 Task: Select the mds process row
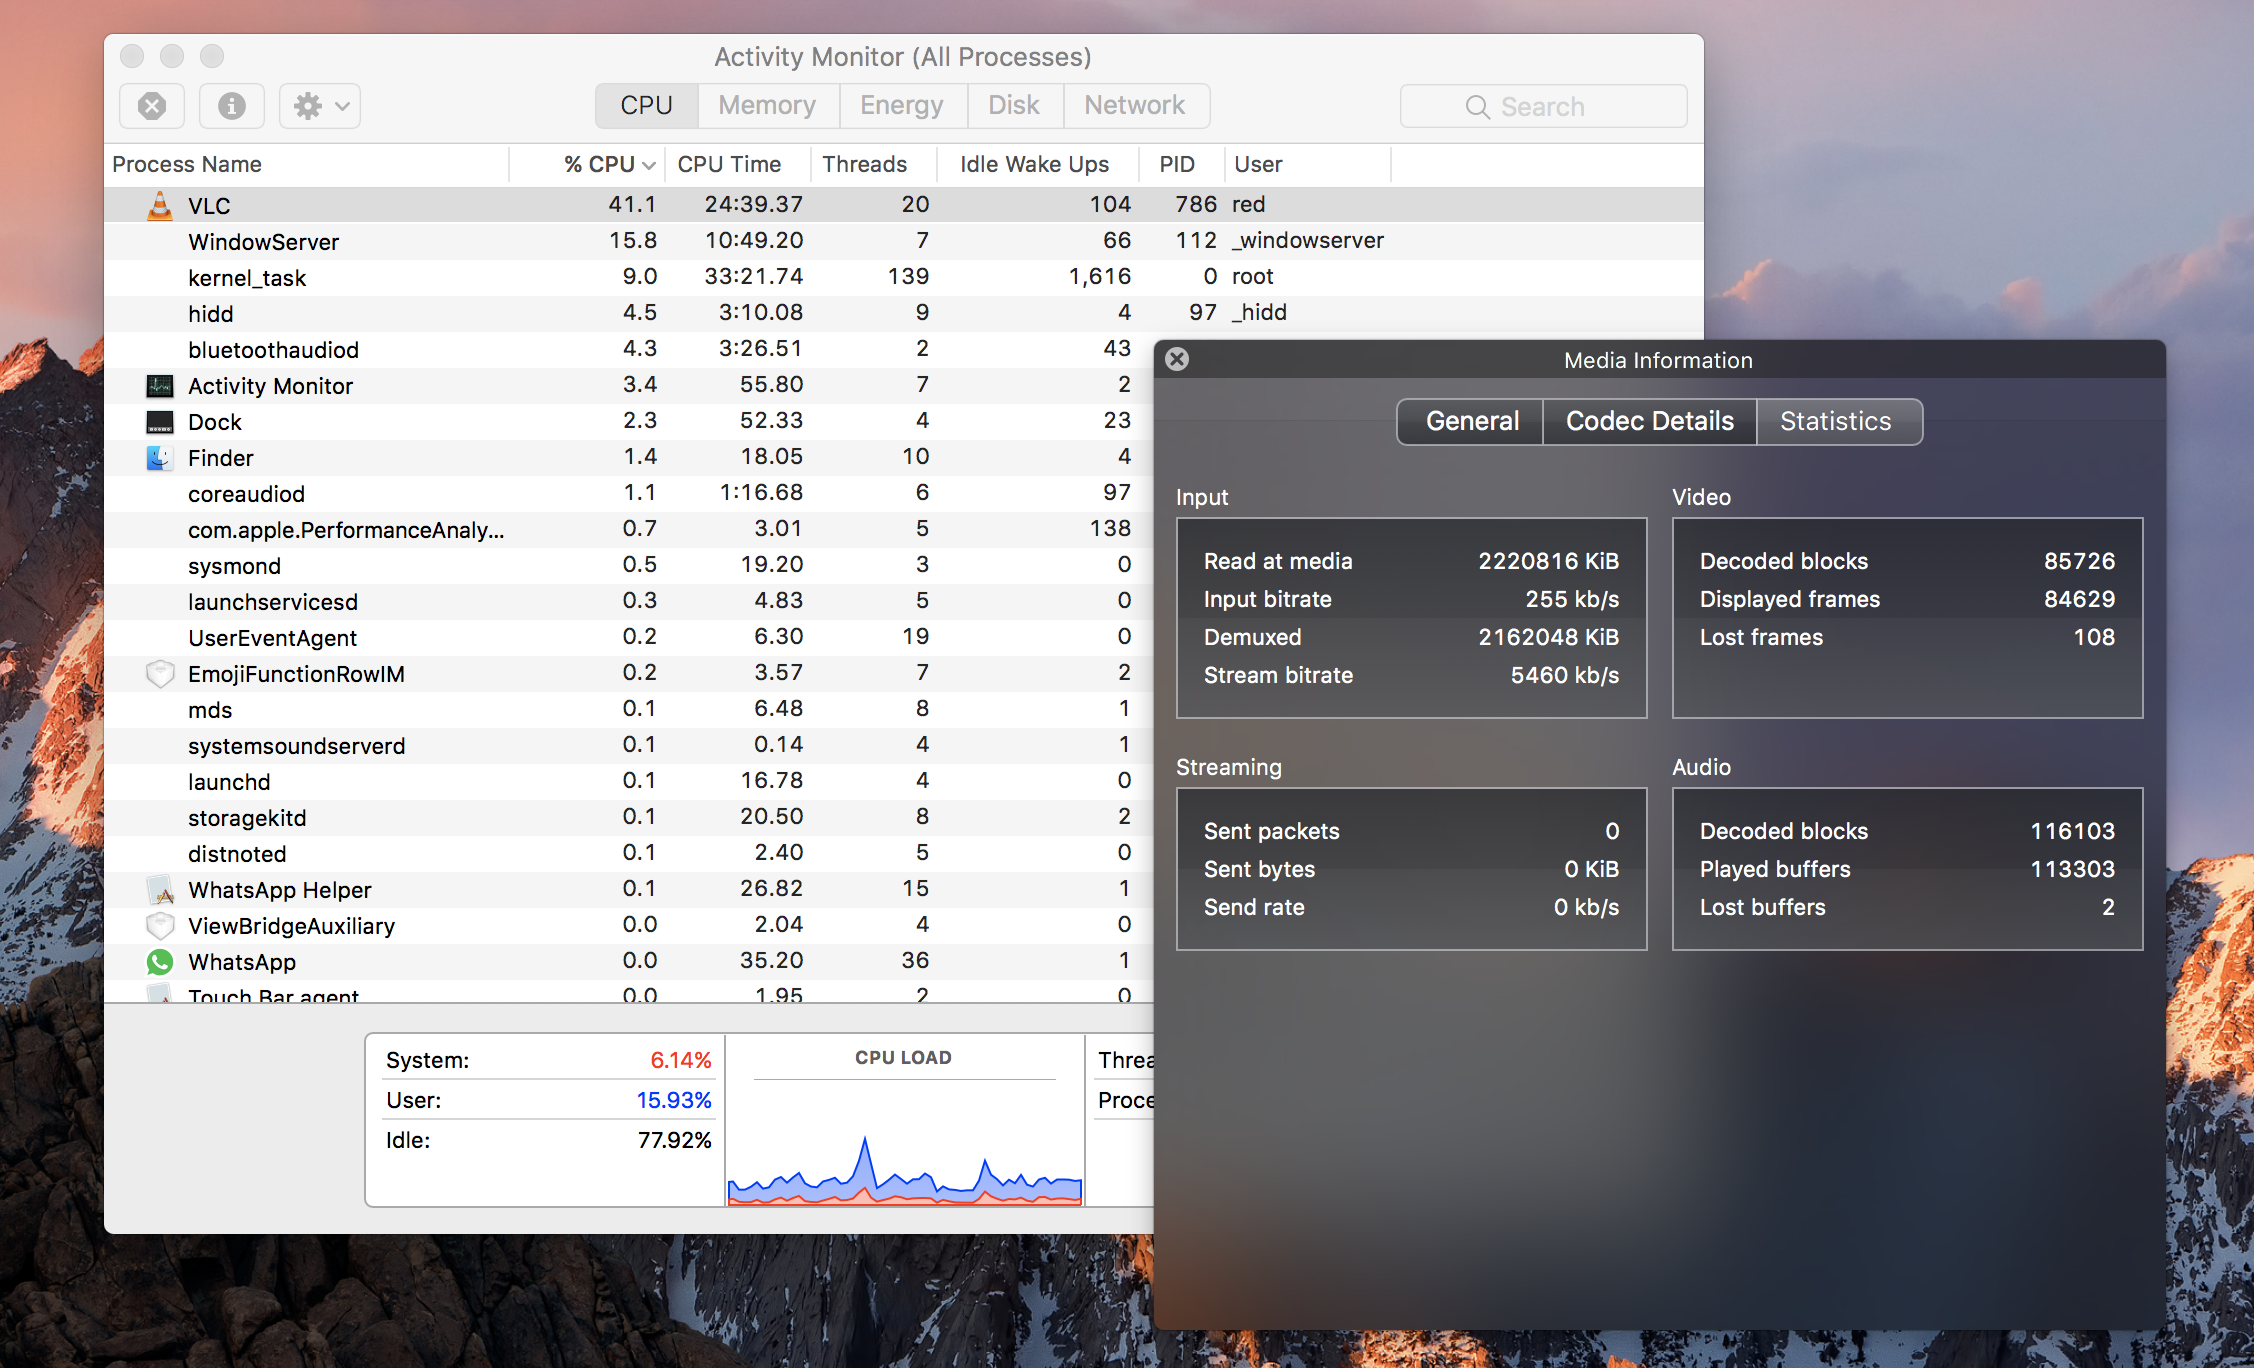tap(629, 709)
